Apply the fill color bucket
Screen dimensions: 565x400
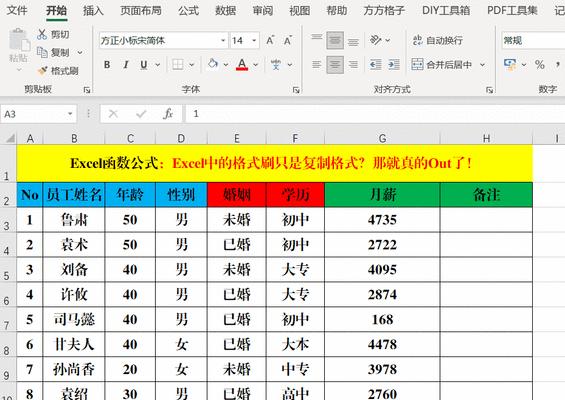click(213, 65)
